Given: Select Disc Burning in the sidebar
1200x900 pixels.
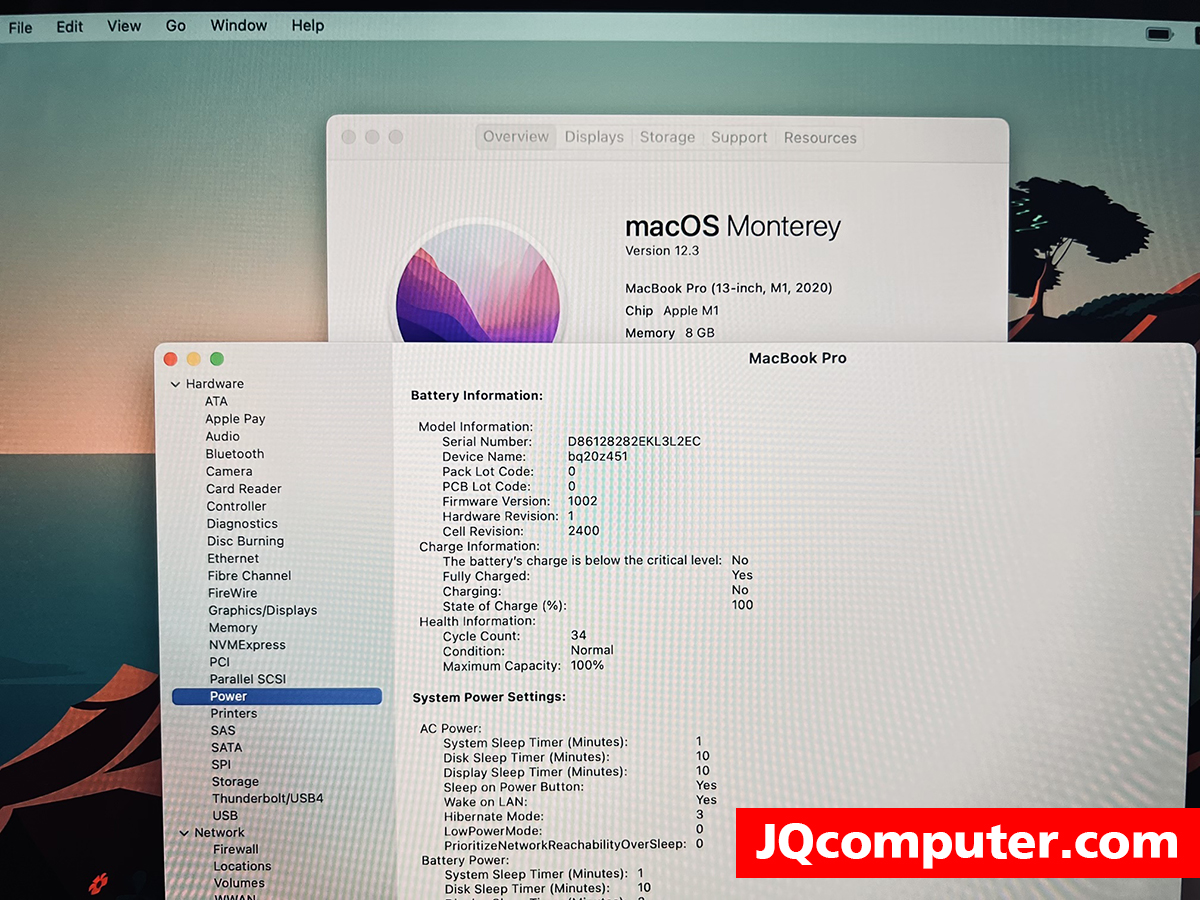Looking at the screenshot, I should [246, 541].
